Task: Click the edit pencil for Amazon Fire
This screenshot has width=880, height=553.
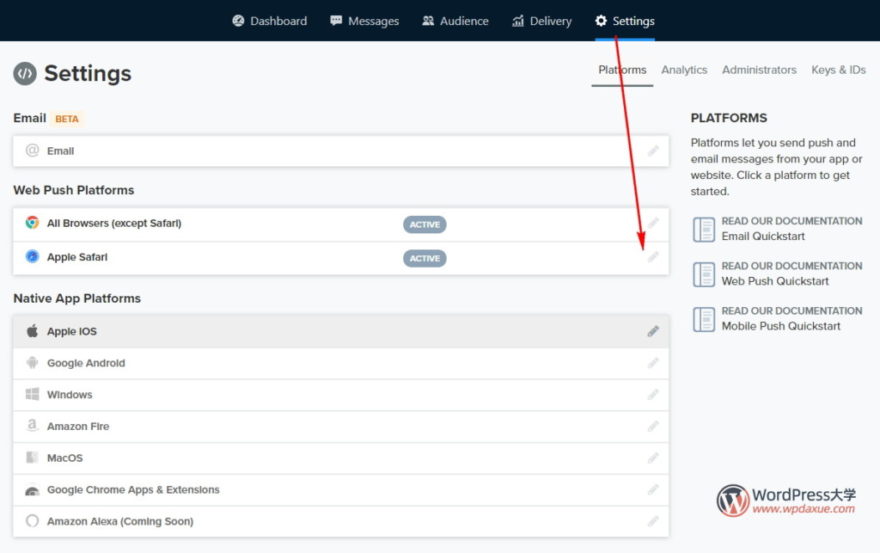Action: click(x=653, y=426)
